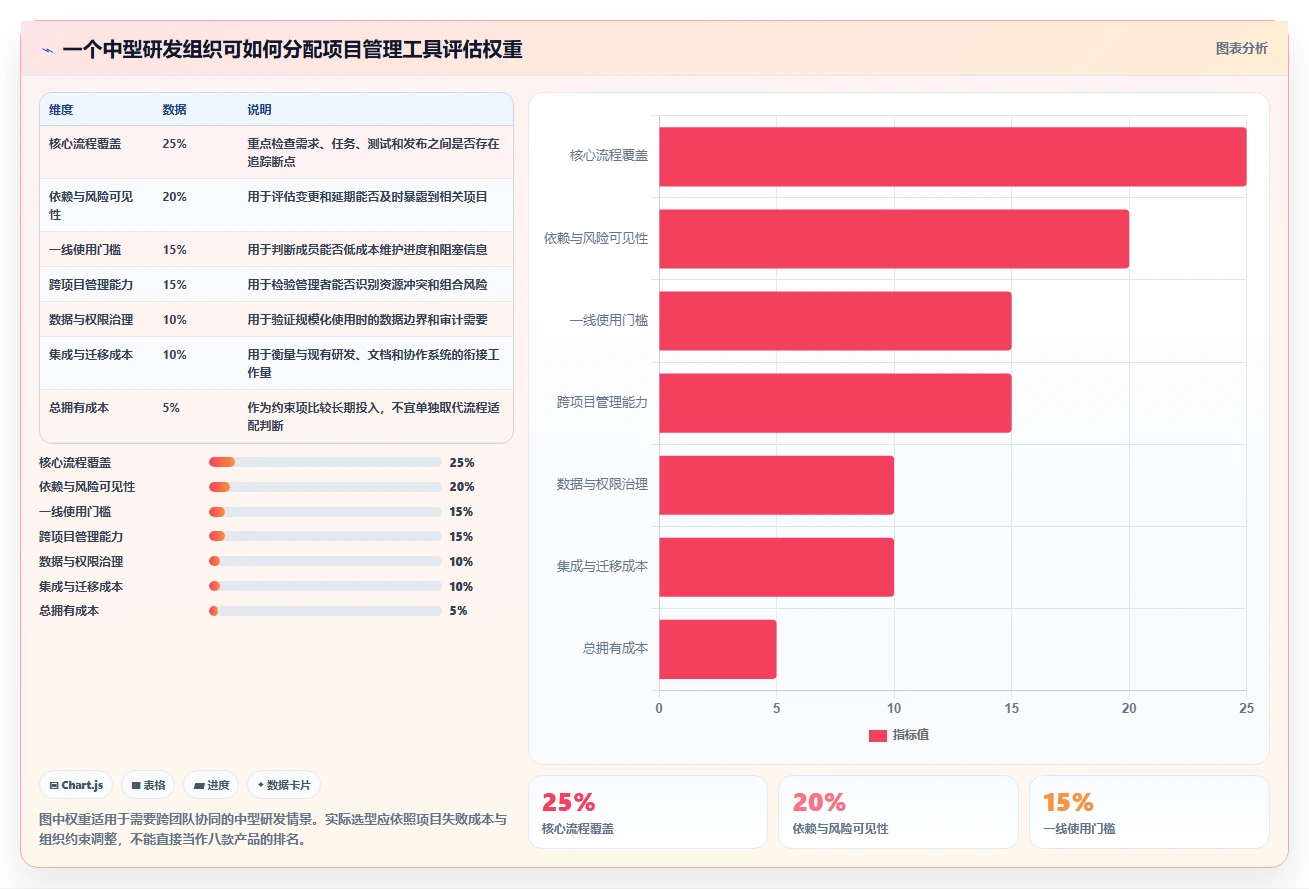Image resolution: width=1309 pixels, height=889 pixels.
Task: Click the 总拥有成本 label on the chart axis
Action: [616, 649]
